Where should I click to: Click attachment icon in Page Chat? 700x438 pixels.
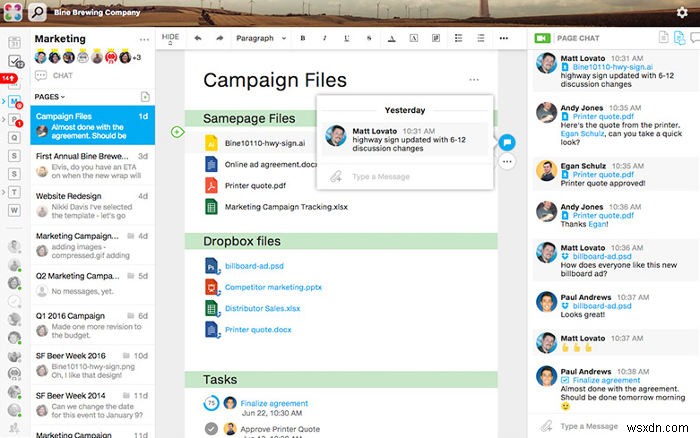(546, 426)
